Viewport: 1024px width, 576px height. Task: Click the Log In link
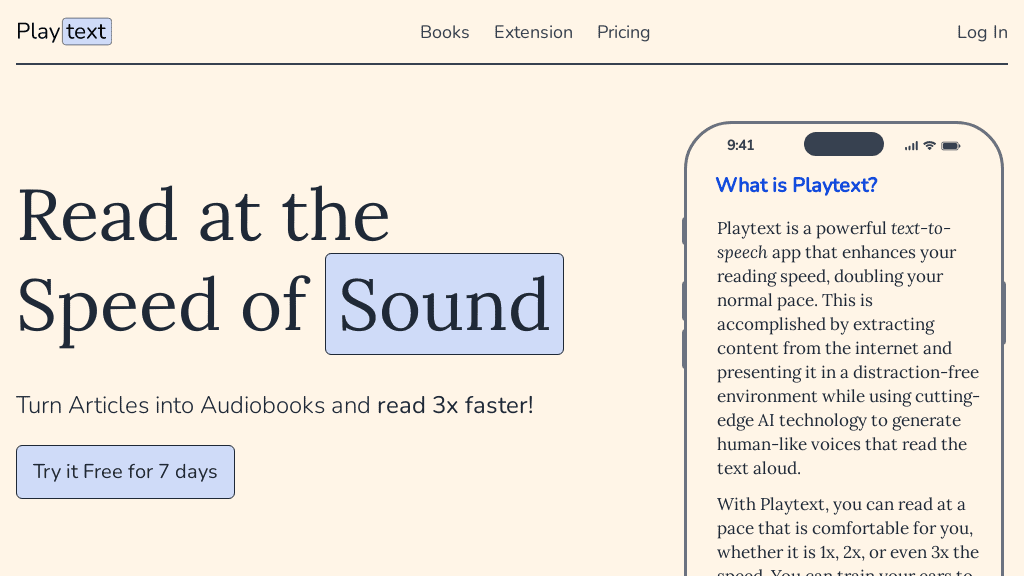[982, 32]
